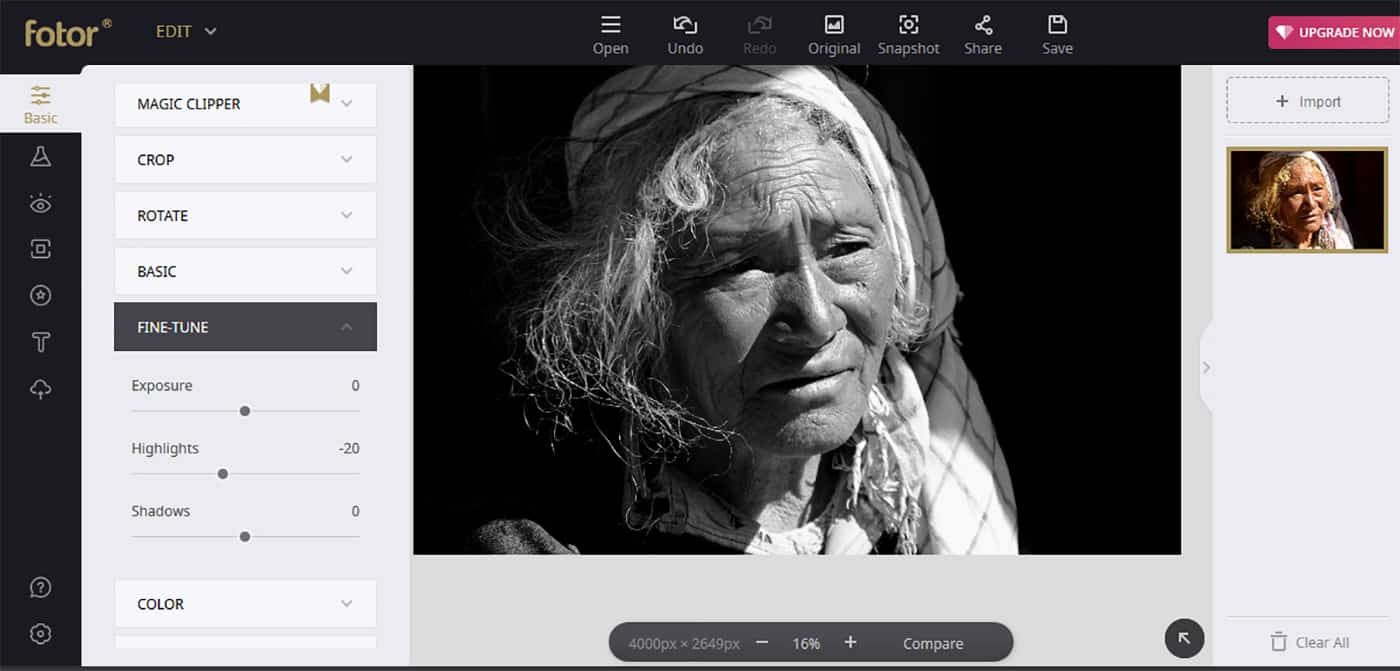Click the Open menu icon
This screenshot has width=1400, height=671.
pos(610,35)
